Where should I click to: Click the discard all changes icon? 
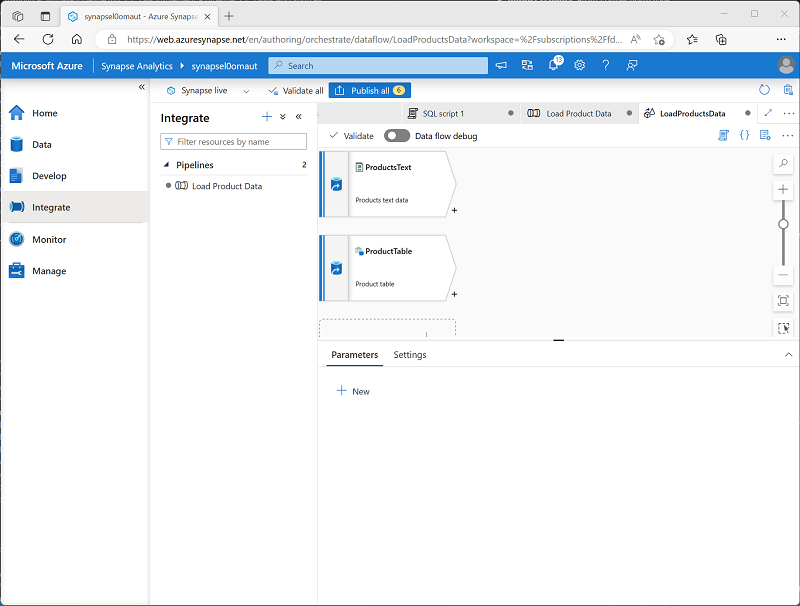[788, 90]
